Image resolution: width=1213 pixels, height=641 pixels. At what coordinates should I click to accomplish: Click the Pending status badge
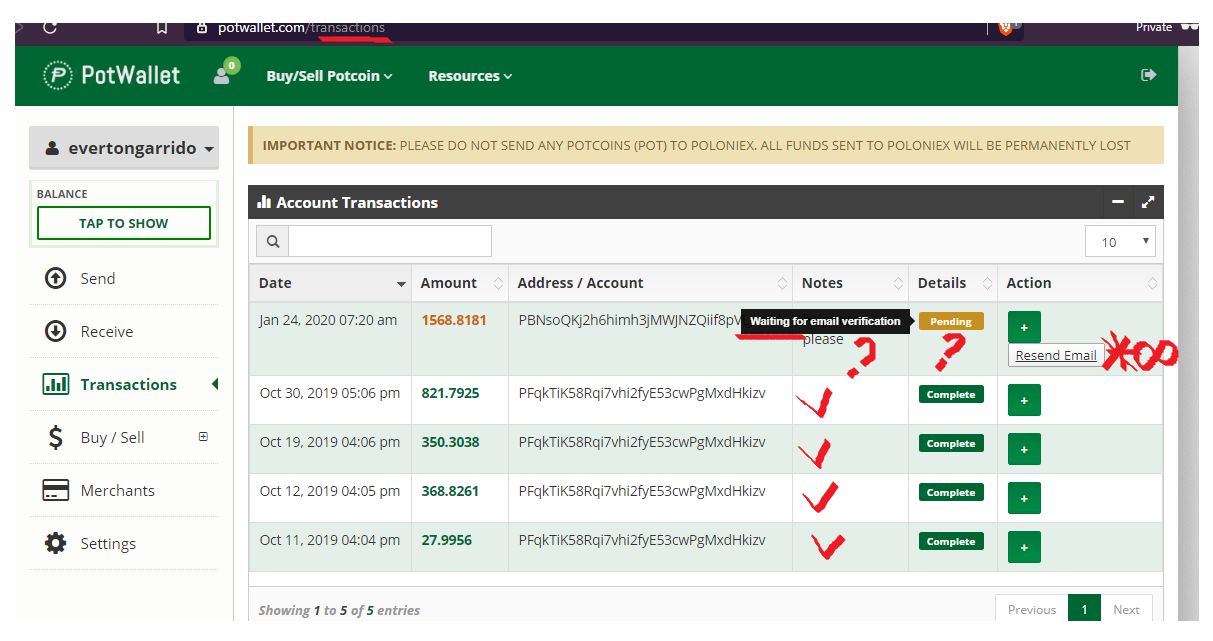(x=951, y=321)
